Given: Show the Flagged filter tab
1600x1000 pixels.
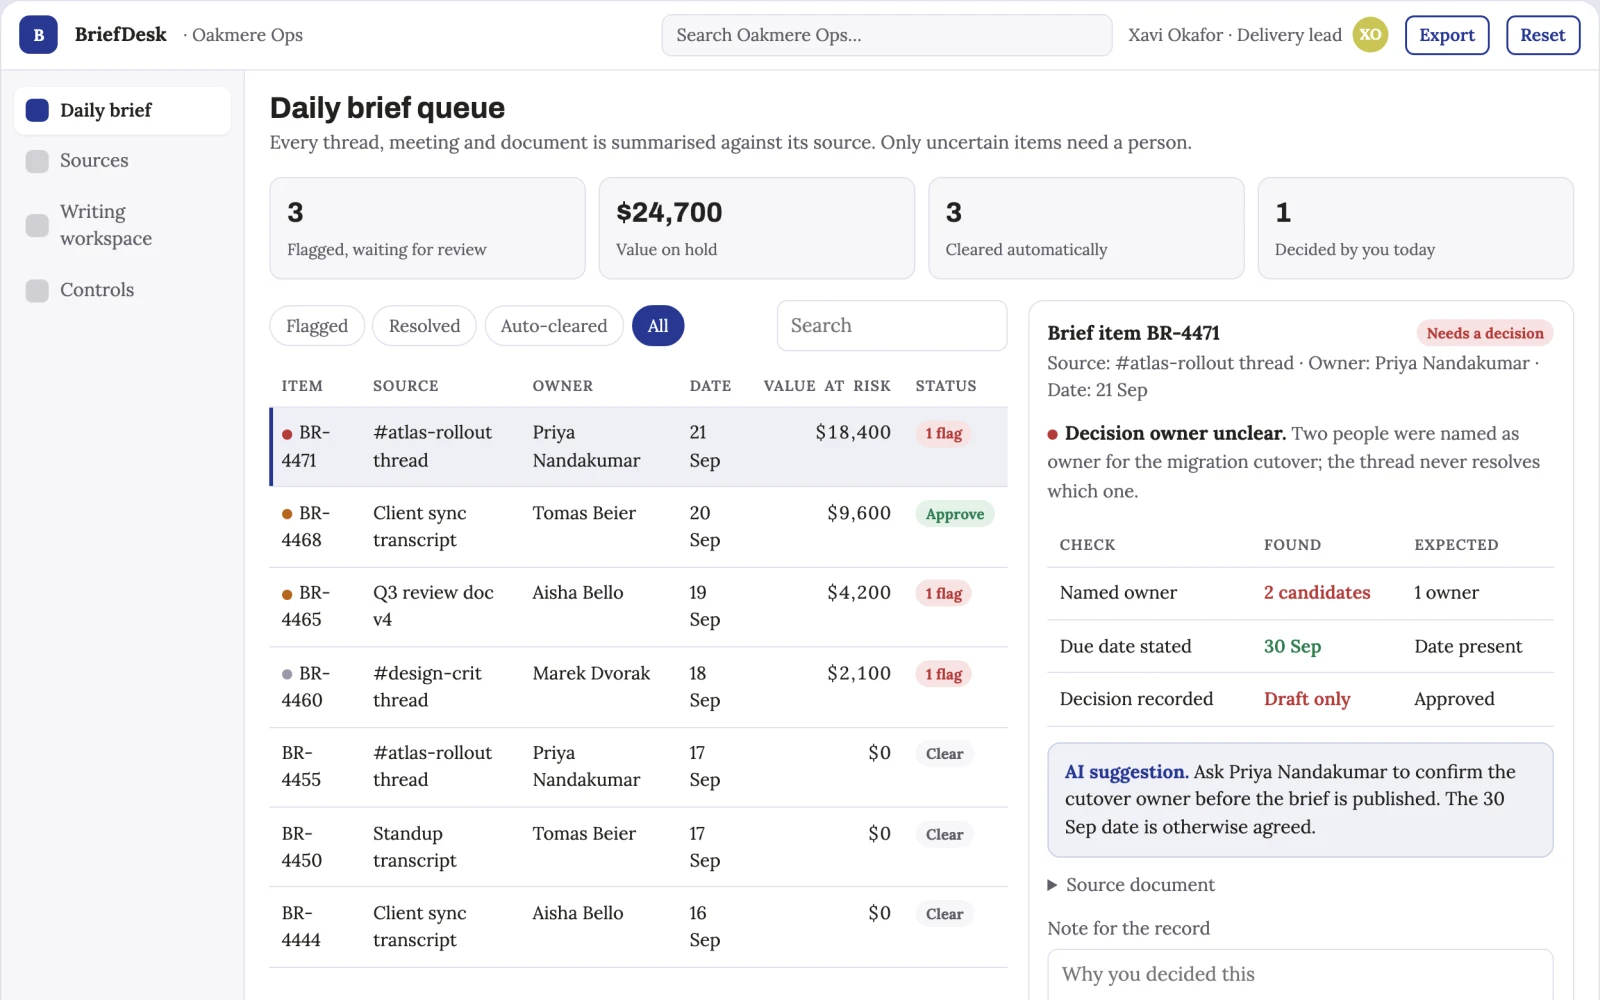Looking at the screenshot, I should [x=317, y=326].
